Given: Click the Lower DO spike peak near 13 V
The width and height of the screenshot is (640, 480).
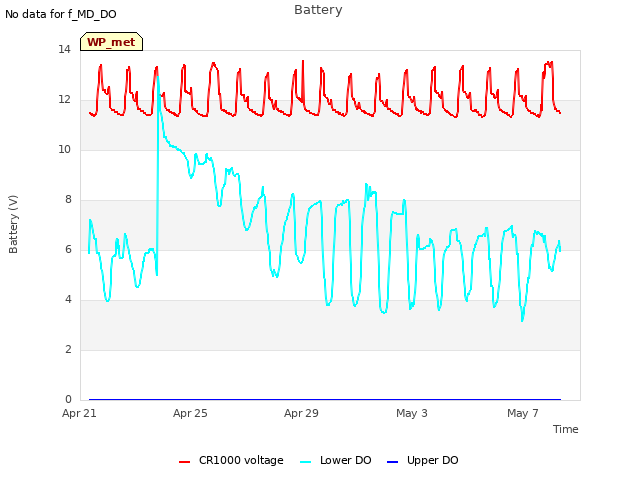Looking at the screenshot, I should [x=158, y=77].
